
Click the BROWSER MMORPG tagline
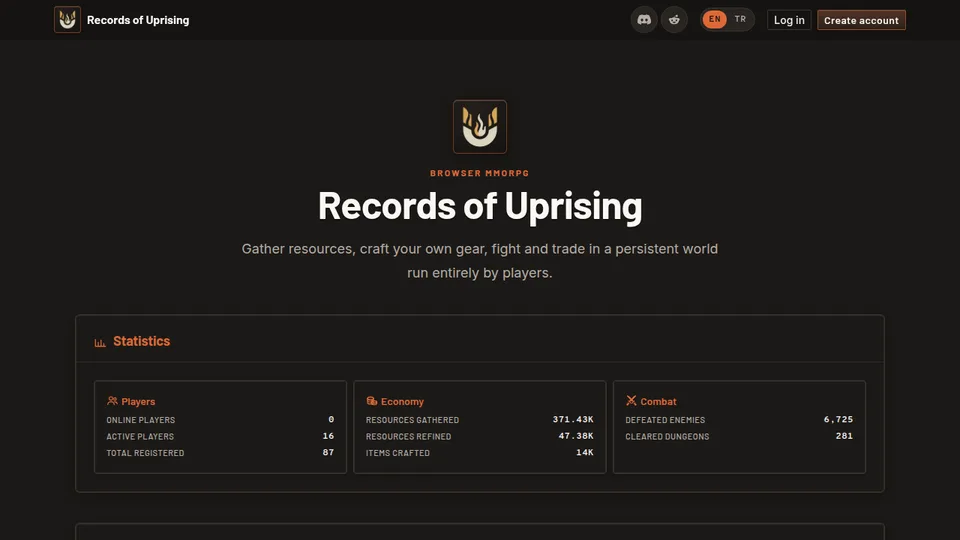tap(479, 173)
